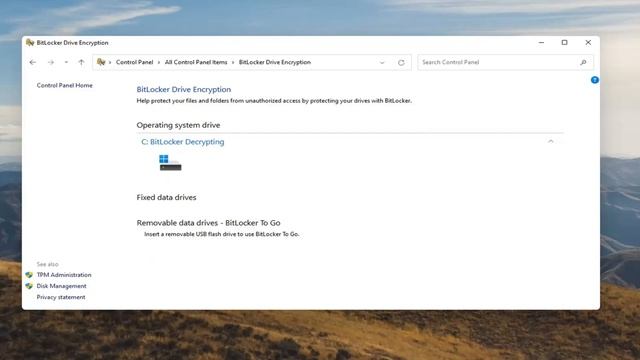This screenshot has height=360, width=640.
Task: Click chevron after All Control Panel Items
Action: click(x=233, y=62)
